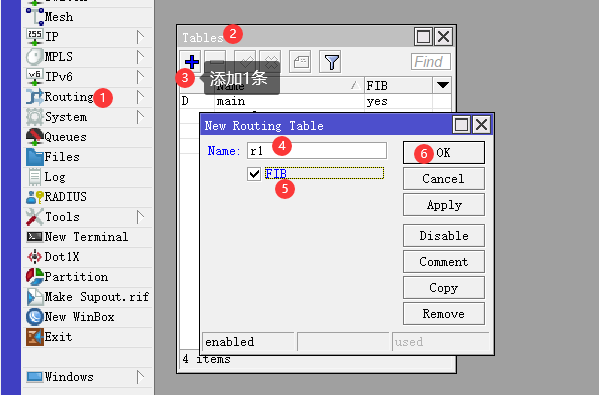Select the Dot1X menu item
The width and height of the screenshot is (599, 395).
[x=88, y=257]
